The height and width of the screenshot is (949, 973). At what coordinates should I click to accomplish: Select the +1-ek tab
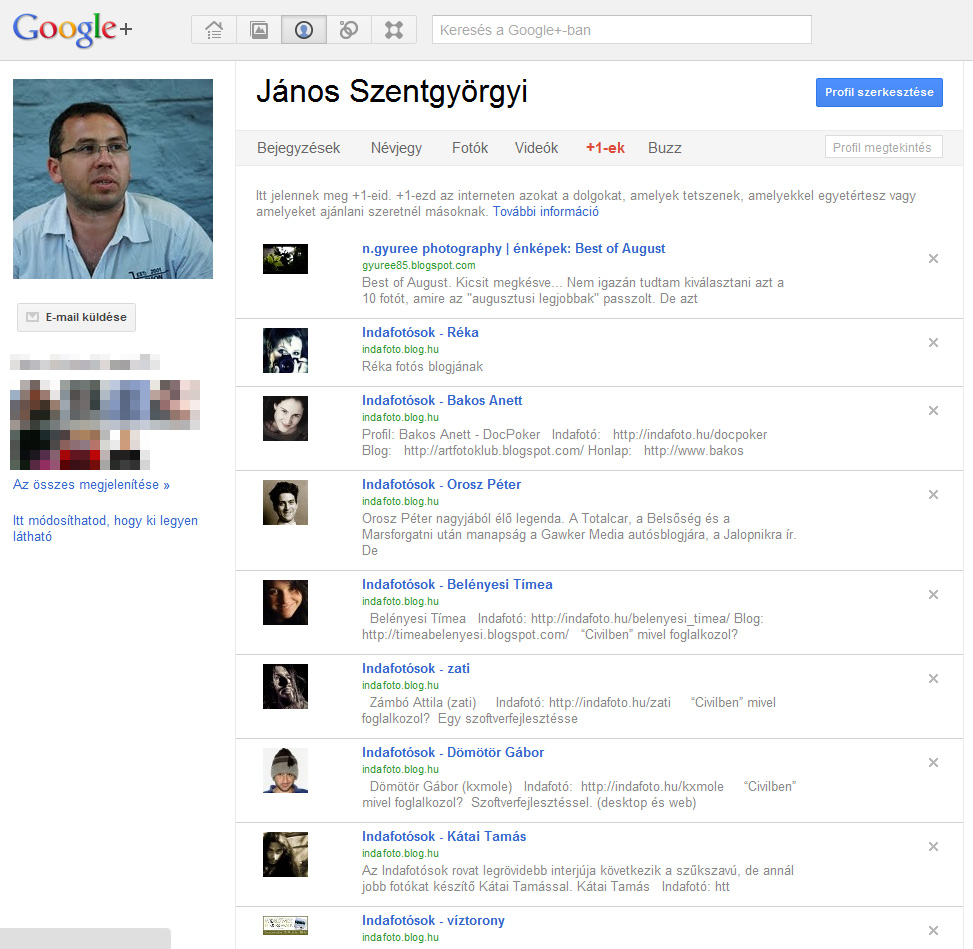click(605, 148)
